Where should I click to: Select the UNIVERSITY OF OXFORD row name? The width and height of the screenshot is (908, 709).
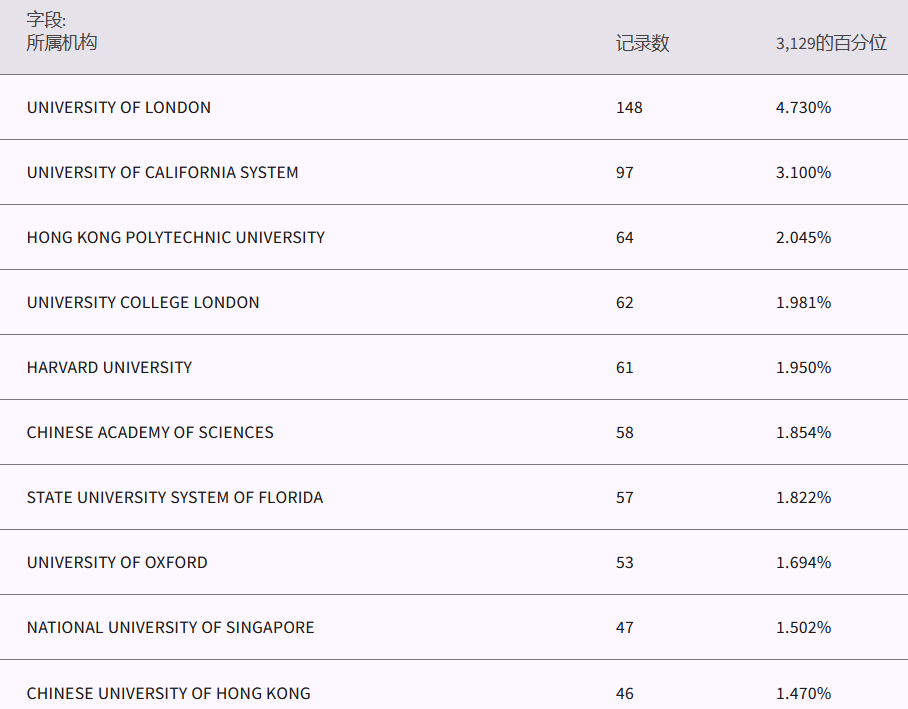click(117, 563)
